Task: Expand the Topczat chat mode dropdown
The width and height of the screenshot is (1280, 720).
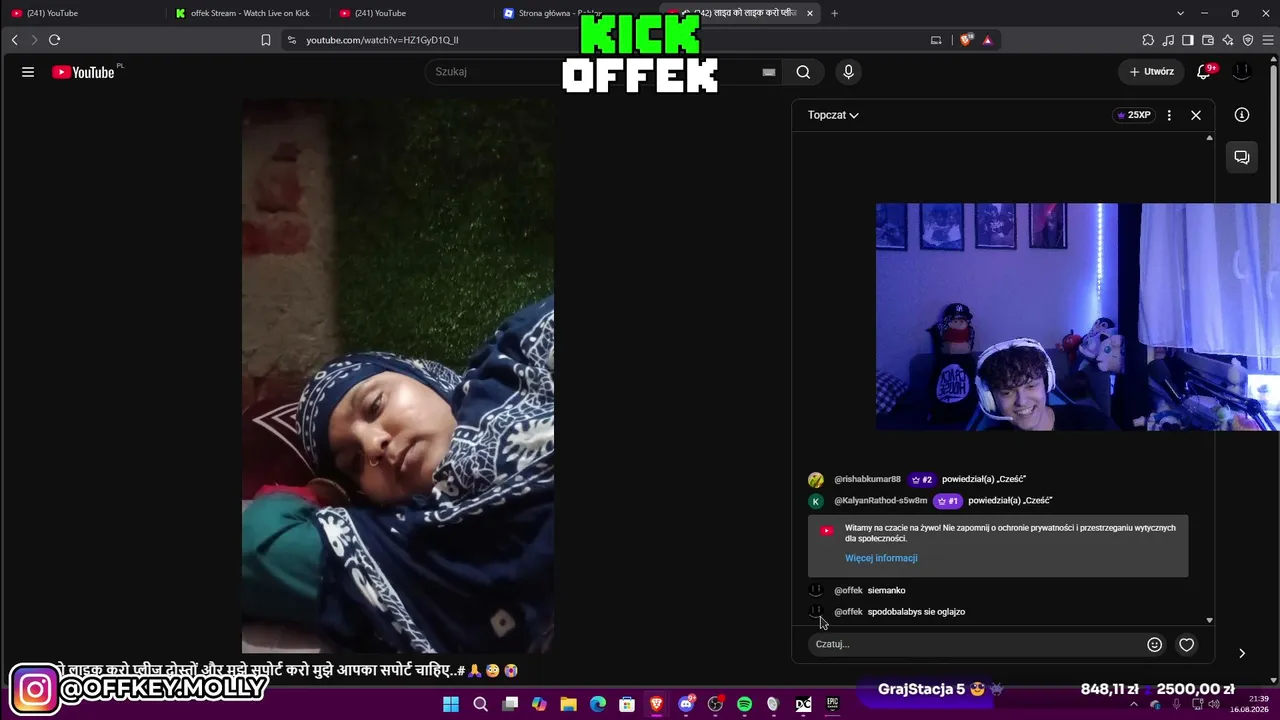Action: coord(833,115)
